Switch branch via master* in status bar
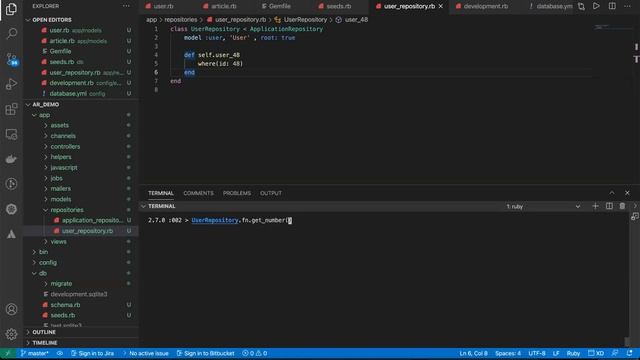 point(34,353)
